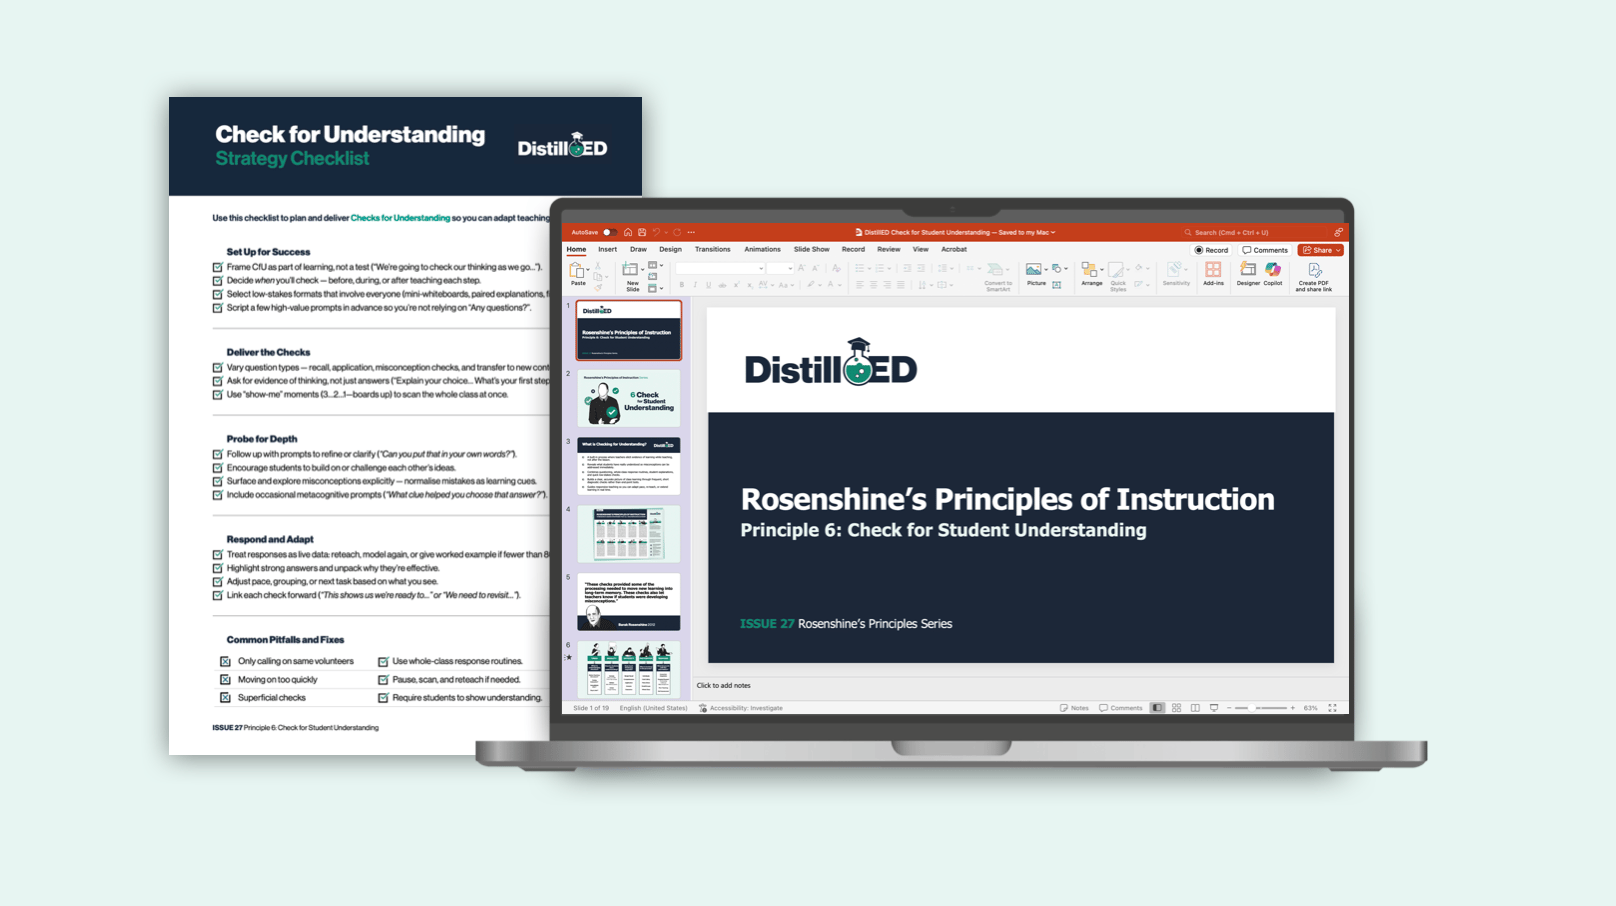Switch to Reading View in status bar

tap(1195, 708)
